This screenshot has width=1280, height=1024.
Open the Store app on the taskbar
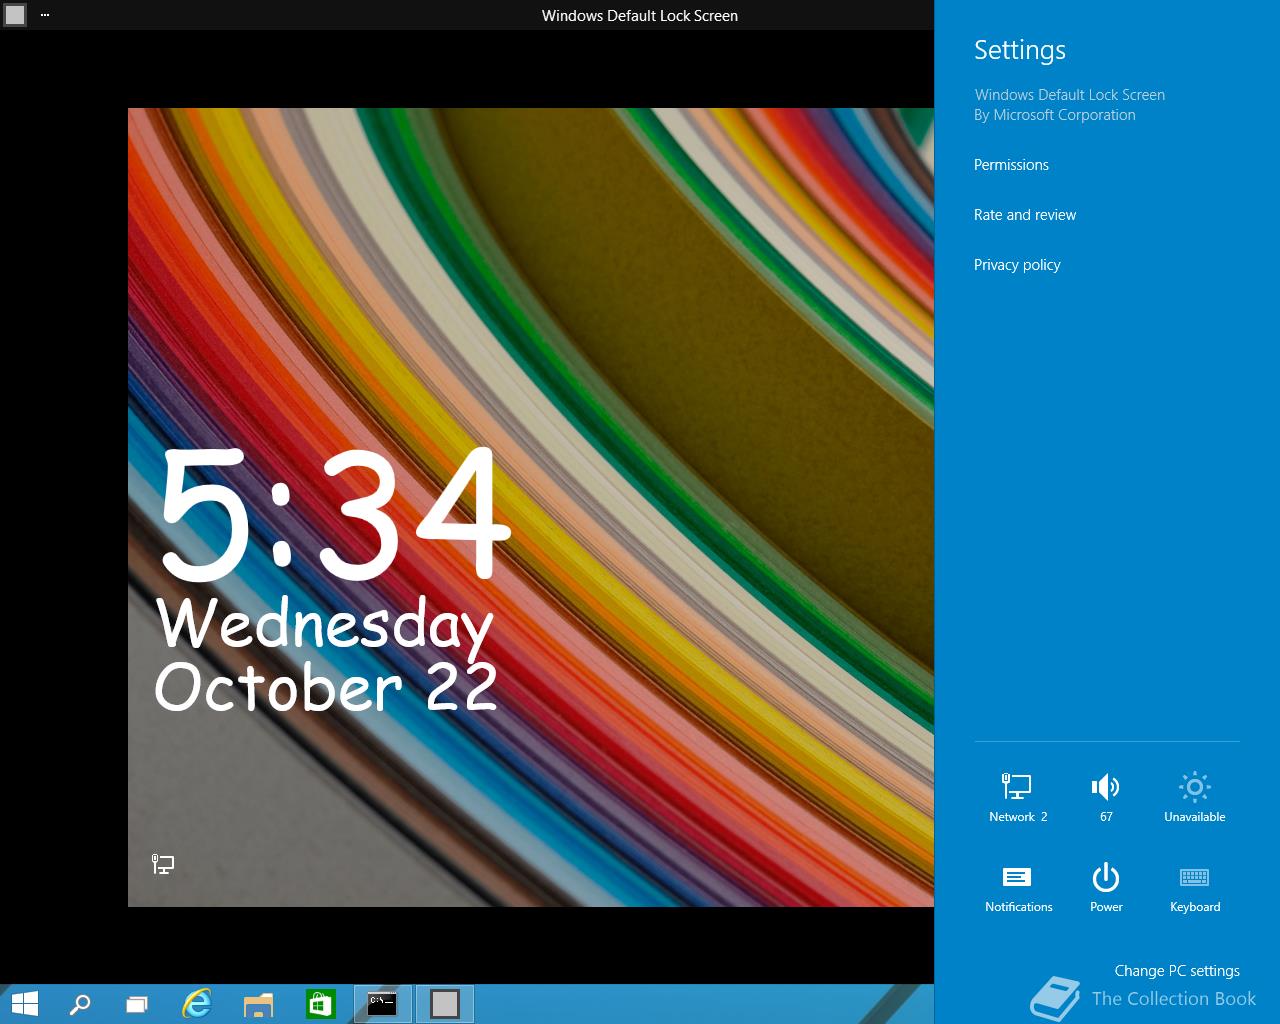pyautogui.click(x=320, y=1004)
